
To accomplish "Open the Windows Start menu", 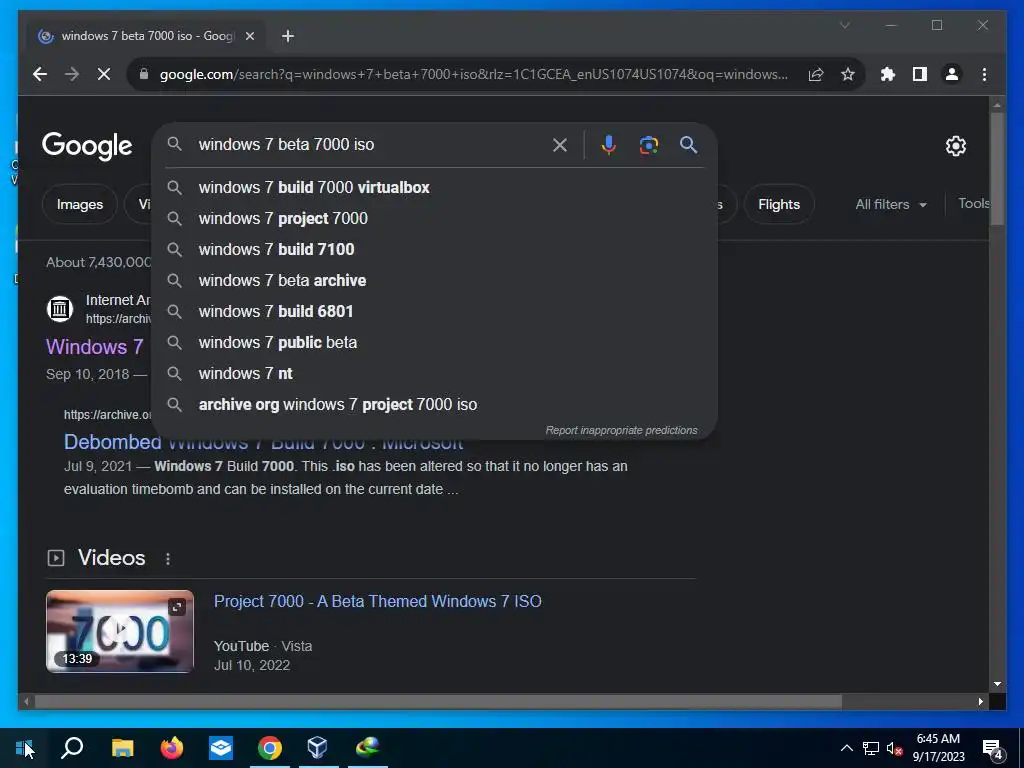I will (24, 748).
